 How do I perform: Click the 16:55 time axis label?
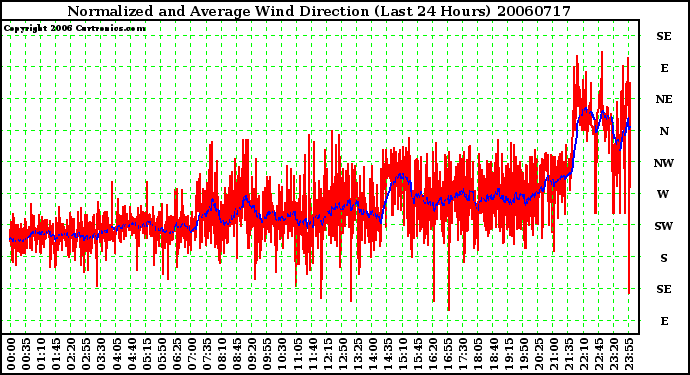pyautogui.click(x=448, y=354)
